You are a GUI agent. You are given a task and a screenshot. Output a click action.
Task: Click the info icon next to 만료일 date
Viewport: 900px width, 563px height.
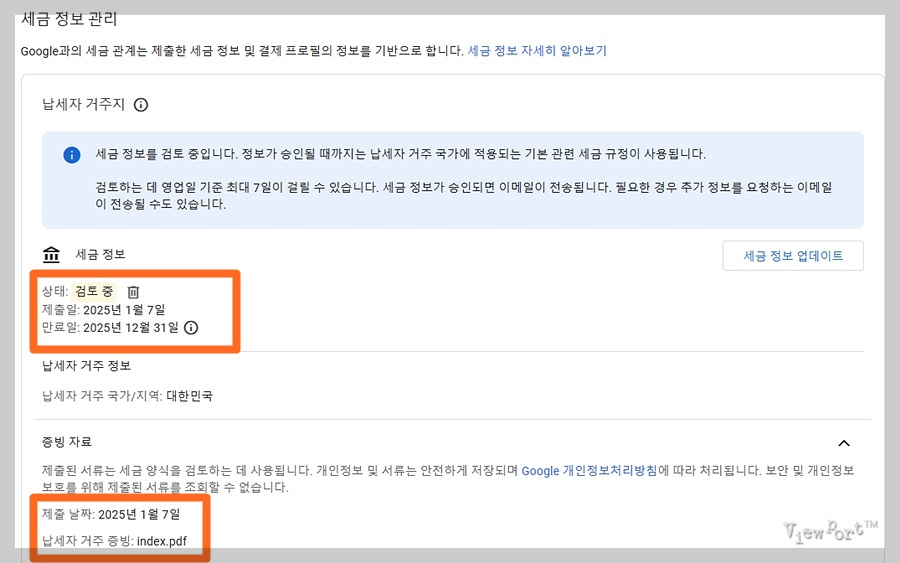click(191, 328)
